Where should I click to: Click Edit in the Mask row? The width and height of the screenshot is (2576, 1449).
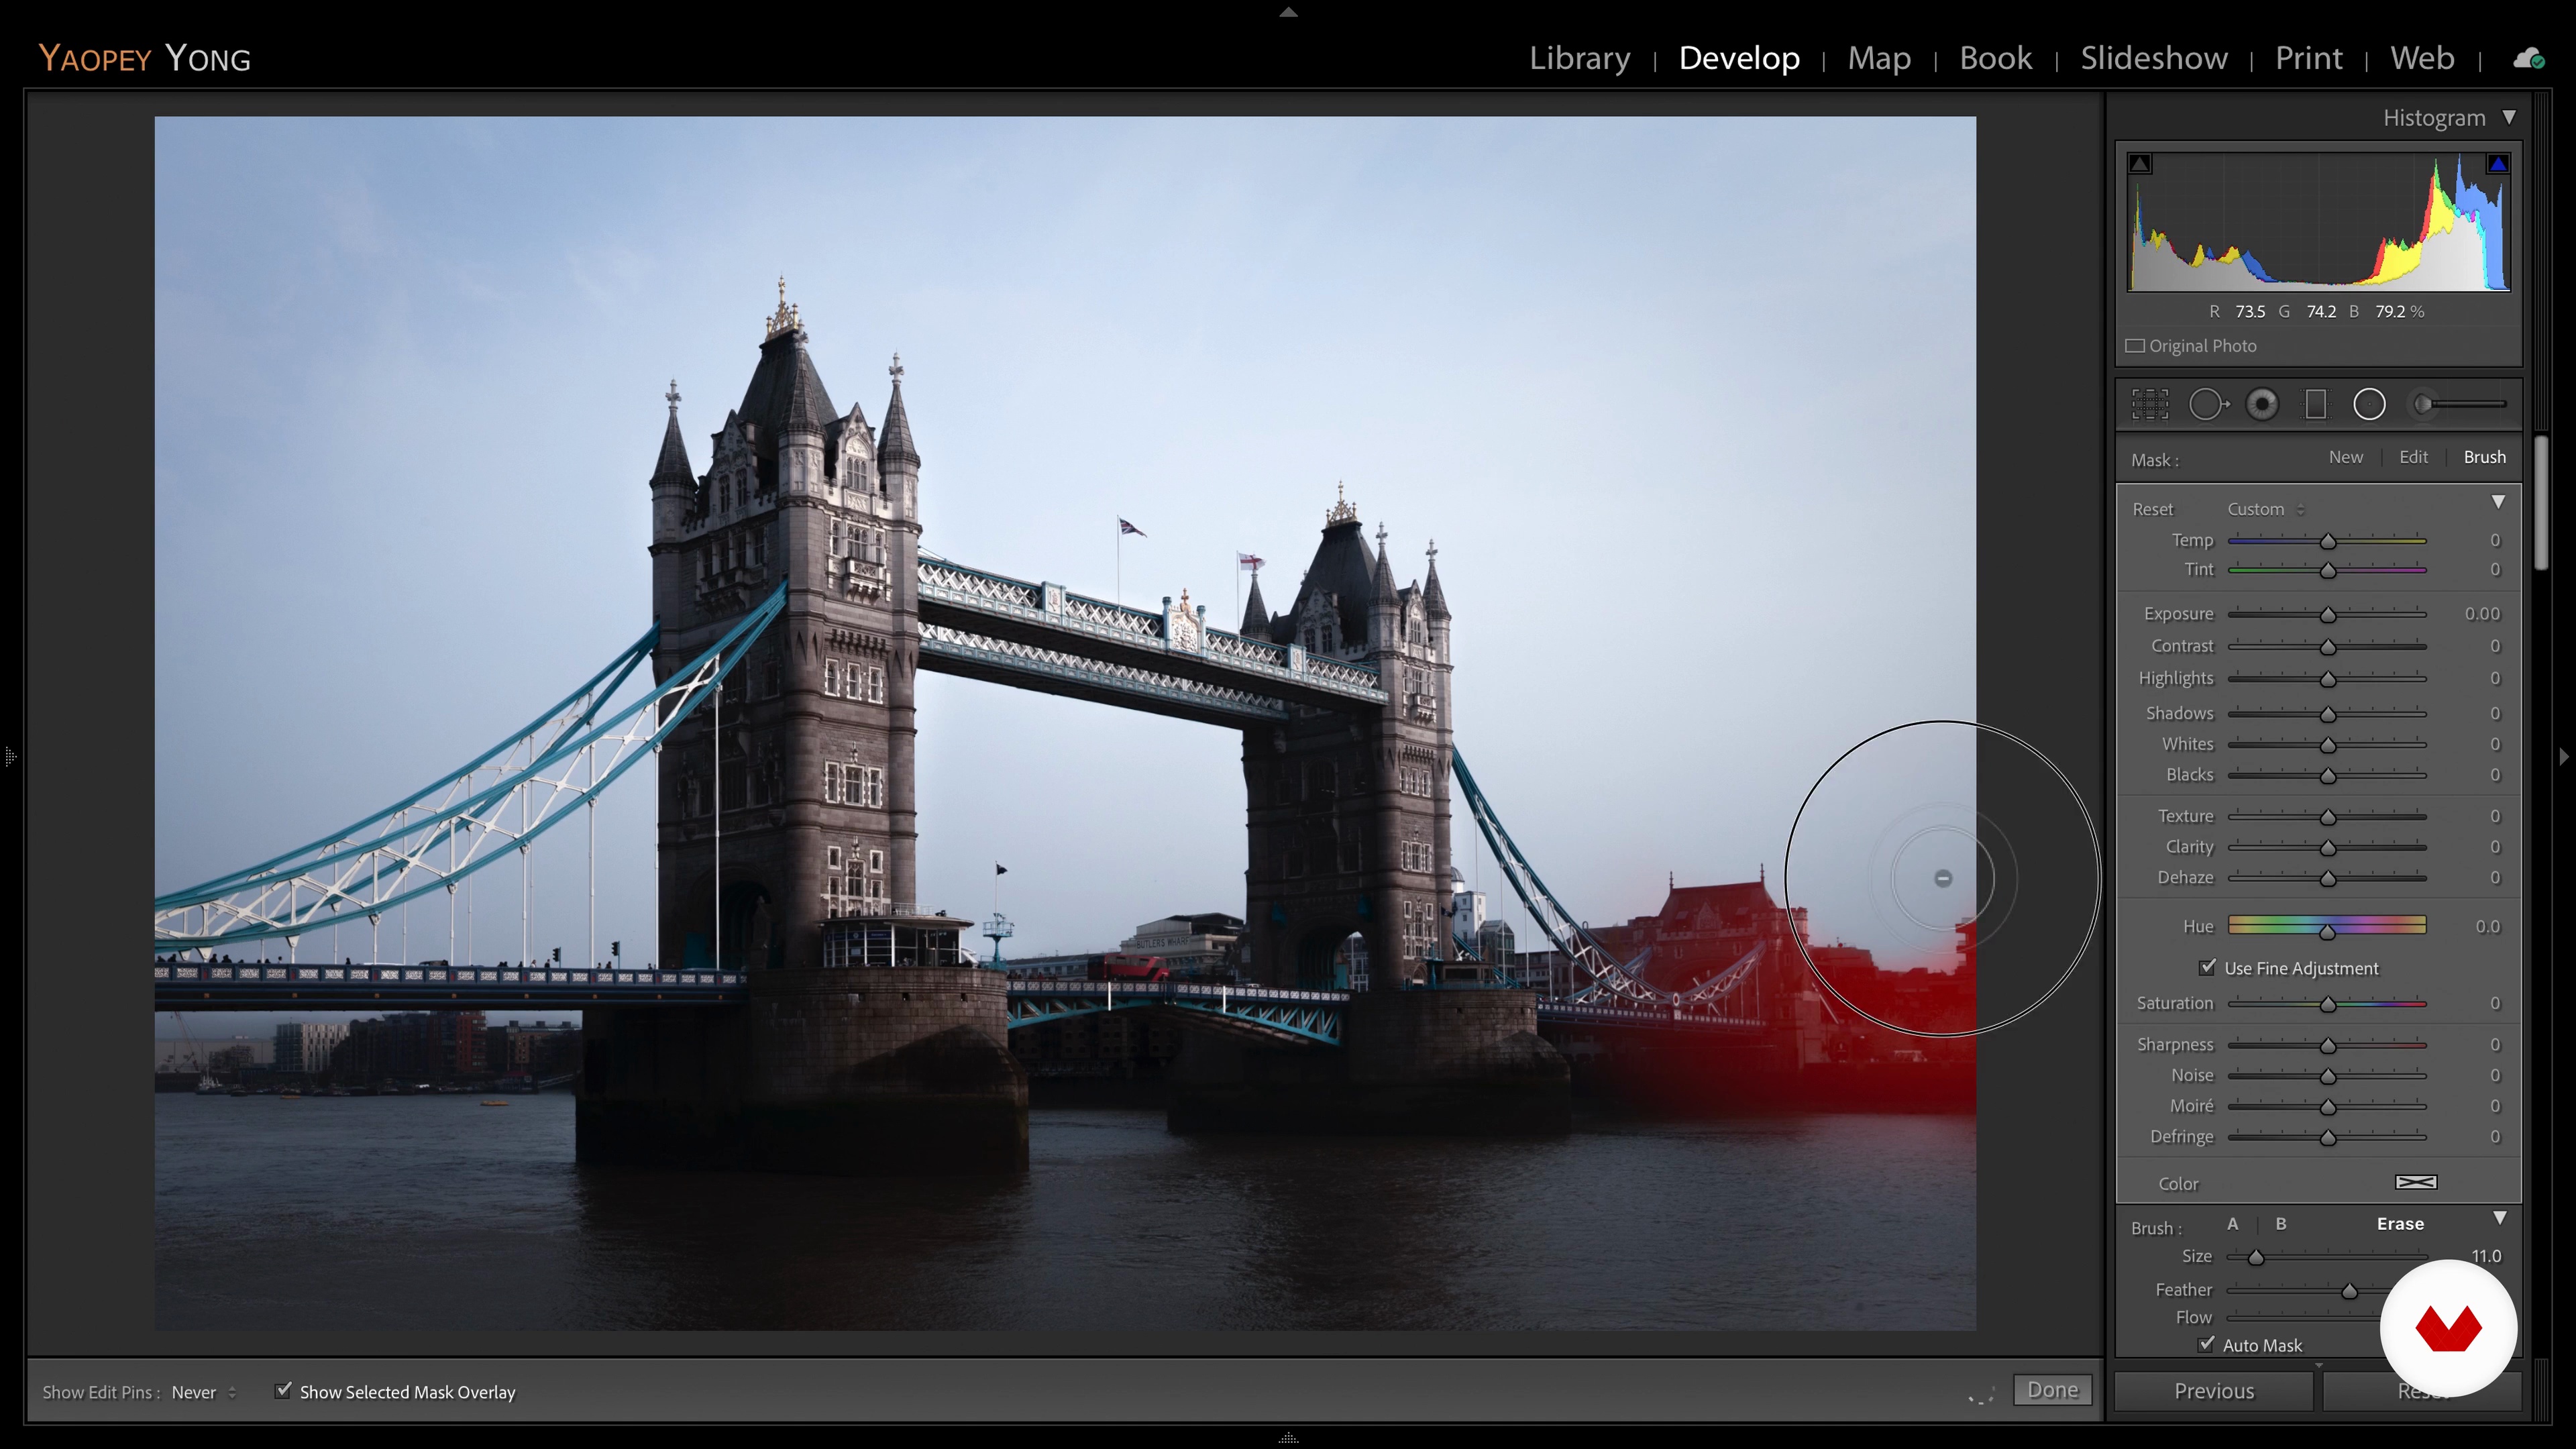pos(2413,457)
